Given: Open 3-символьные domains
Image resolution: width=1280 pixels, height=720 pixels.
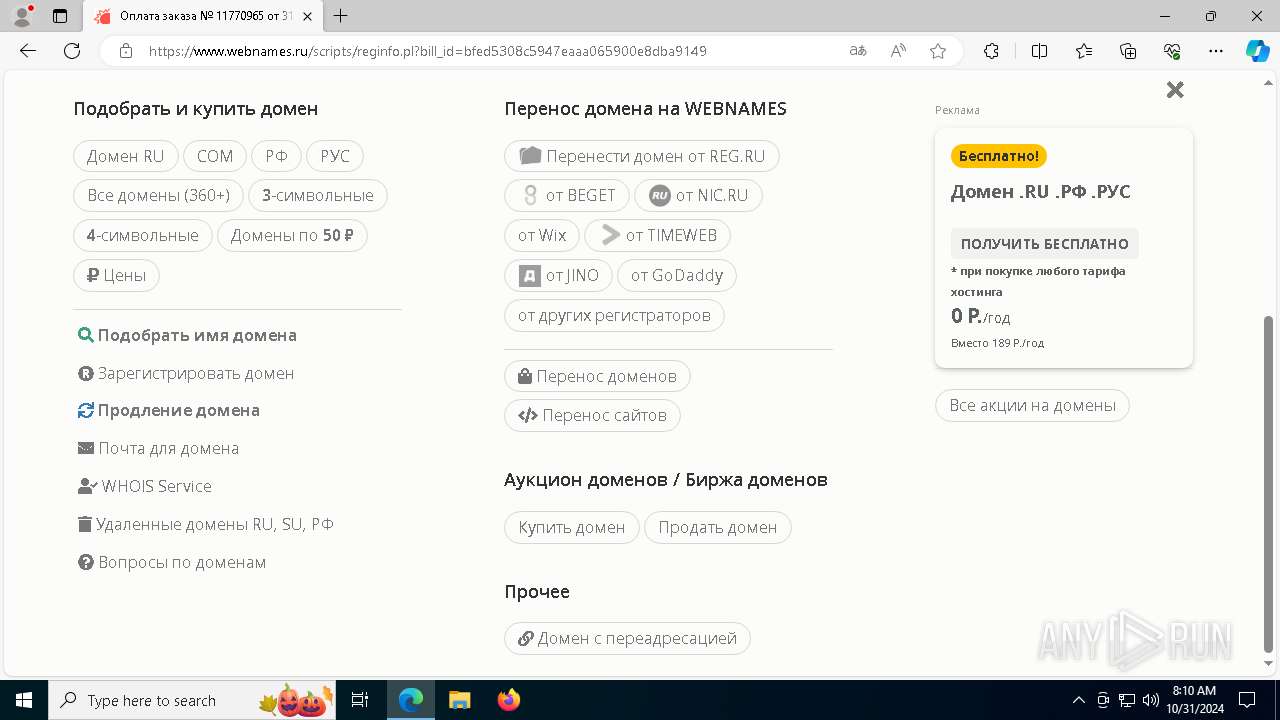Looking at the screenshot, I should coord(318,196).
